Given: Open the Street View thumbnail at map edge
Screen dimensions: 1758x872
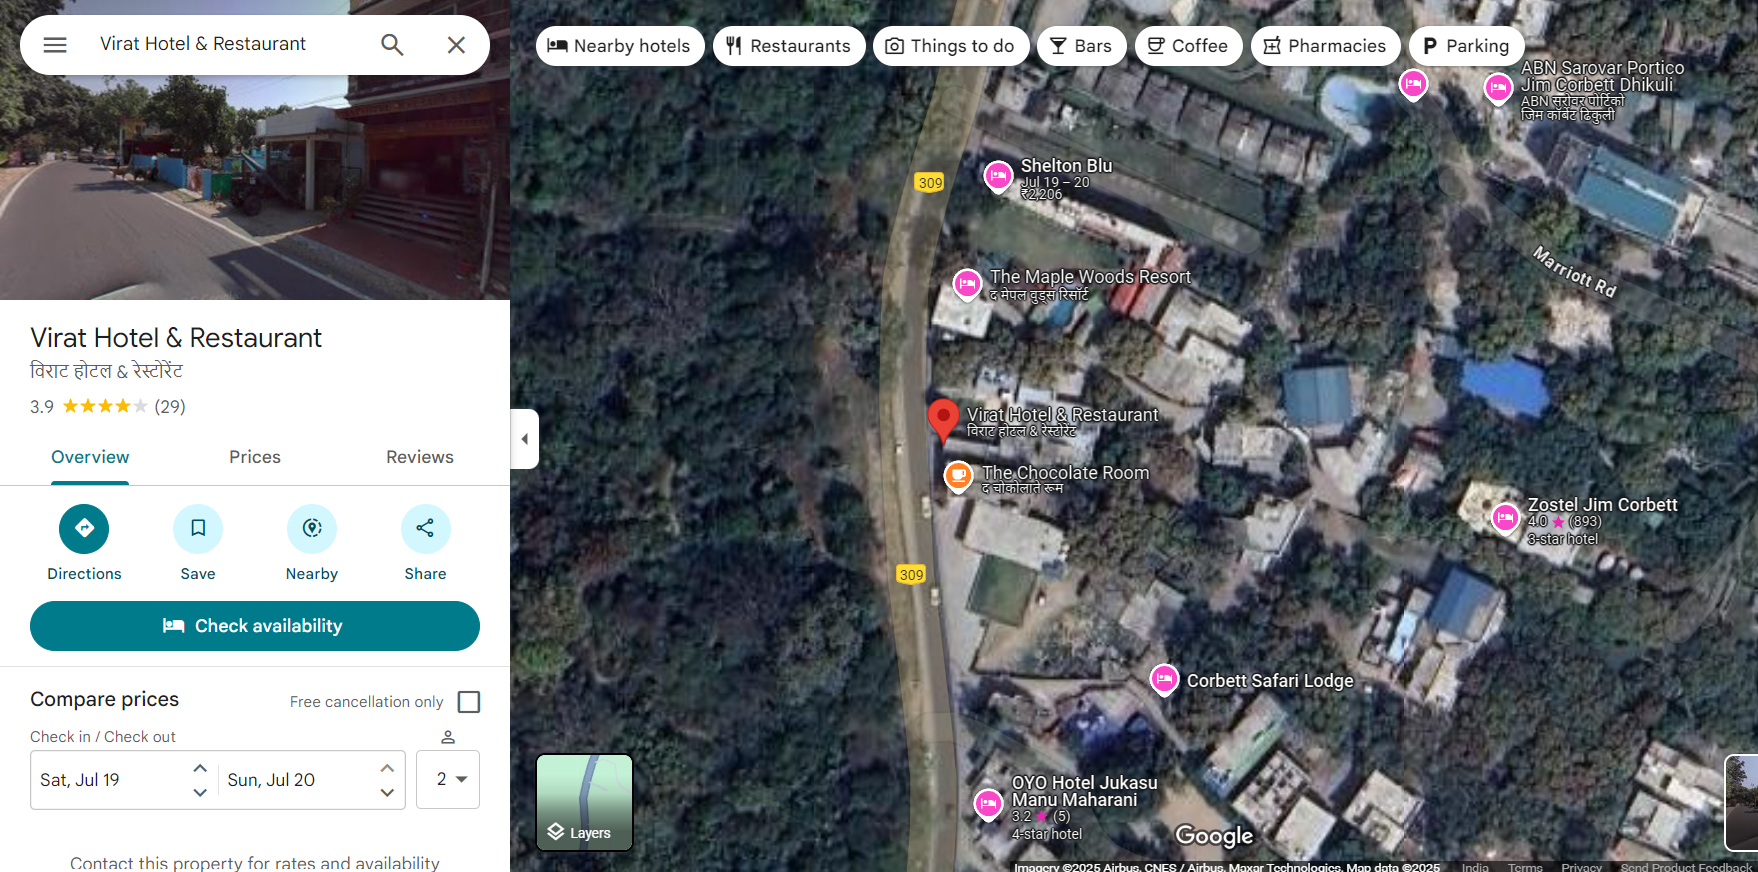Looking at the screenshot, I should (x=1742, y=802).
